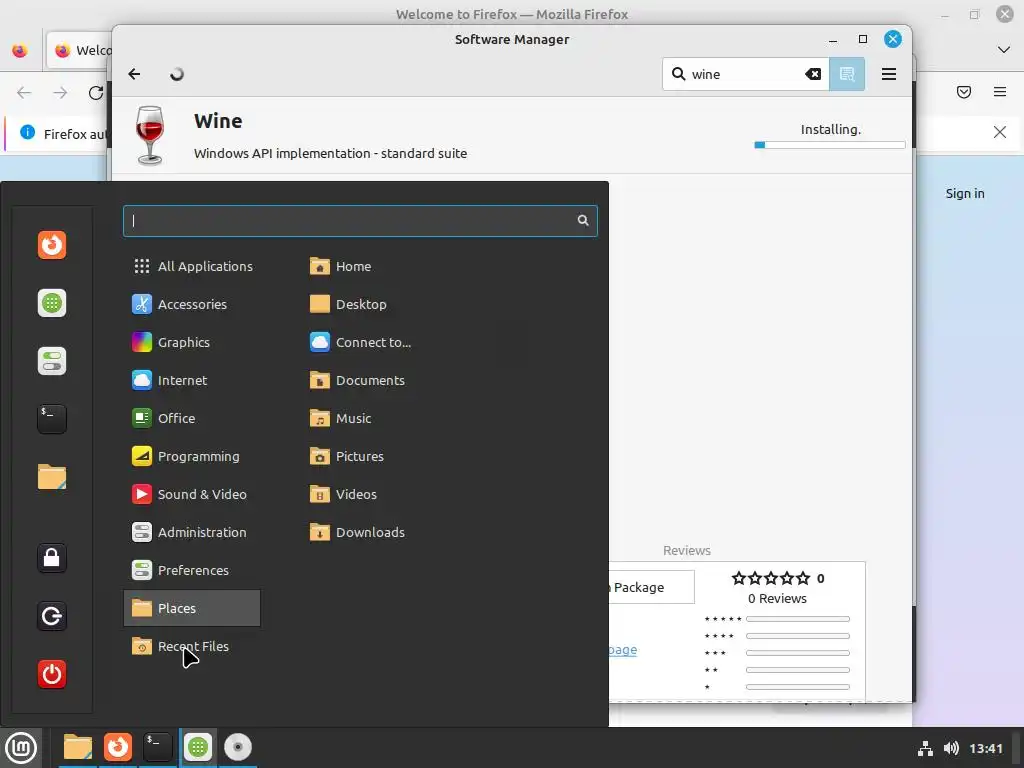The height and width of the screenshot is (768, 1024).
Task: Toggle the search-in-description button in Software Manager
Action: pos(847,74)
